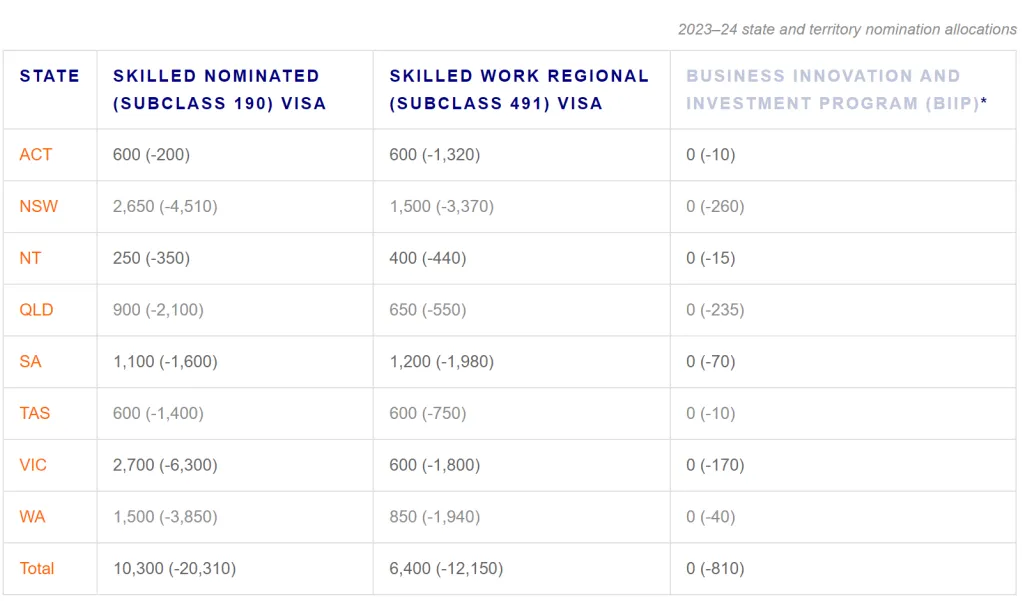Screen dimensions: 1022x601
Task: Open the SA state link
Action: coord(31,361)
